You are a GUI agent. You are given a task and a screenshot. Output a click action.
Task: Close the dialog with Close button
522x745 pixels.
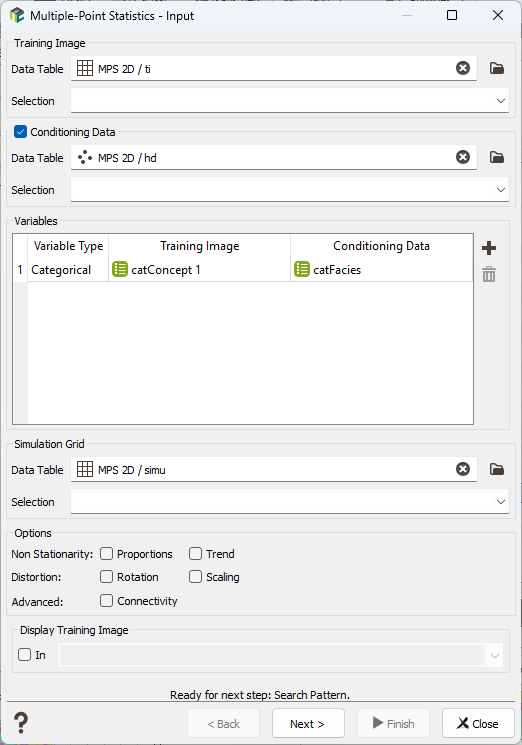coord(478,724)
